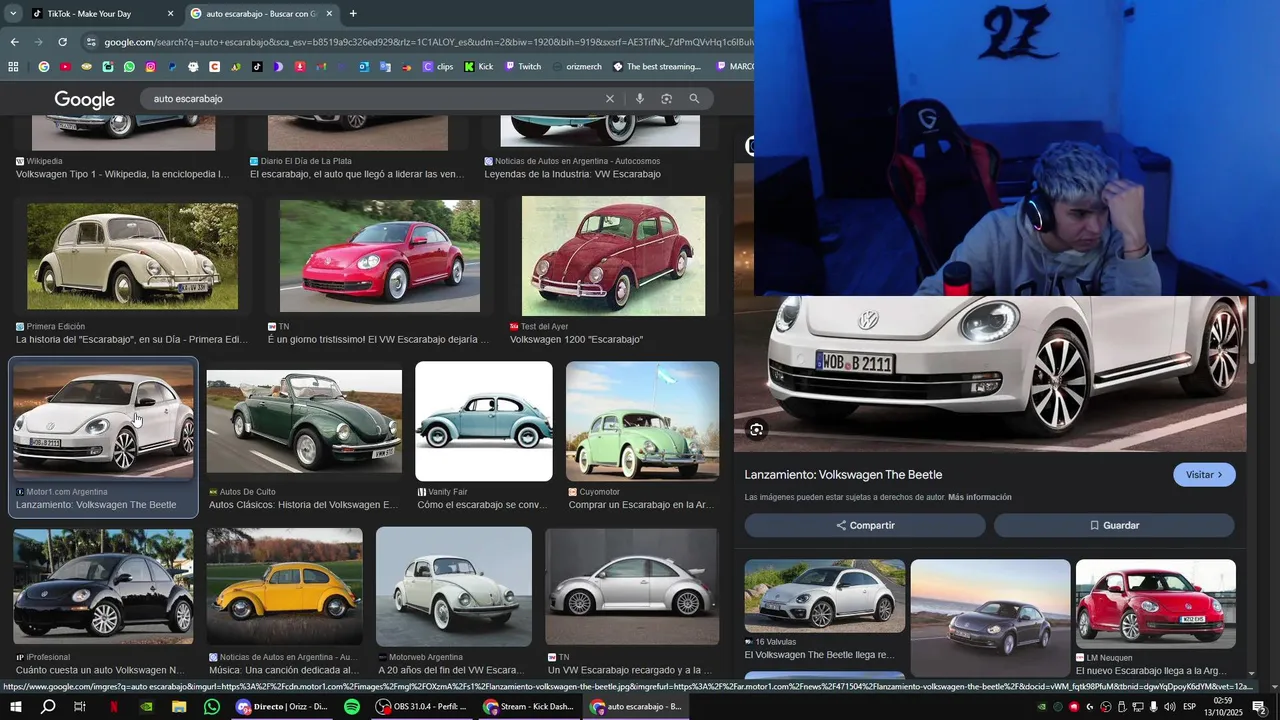Open volume control in system tray
Image resolution: width=1280 pixels, height=720 pixels.
(x=1169, y=707)
